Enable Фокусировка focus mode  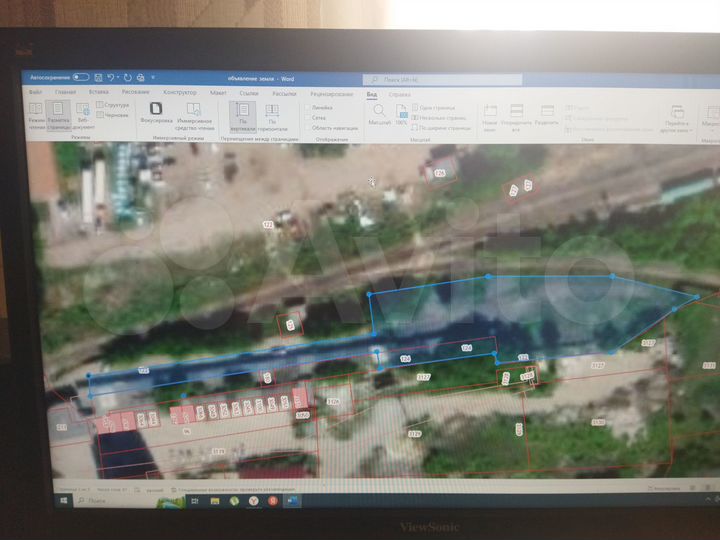pyautogui.click(x=156, y=113)
